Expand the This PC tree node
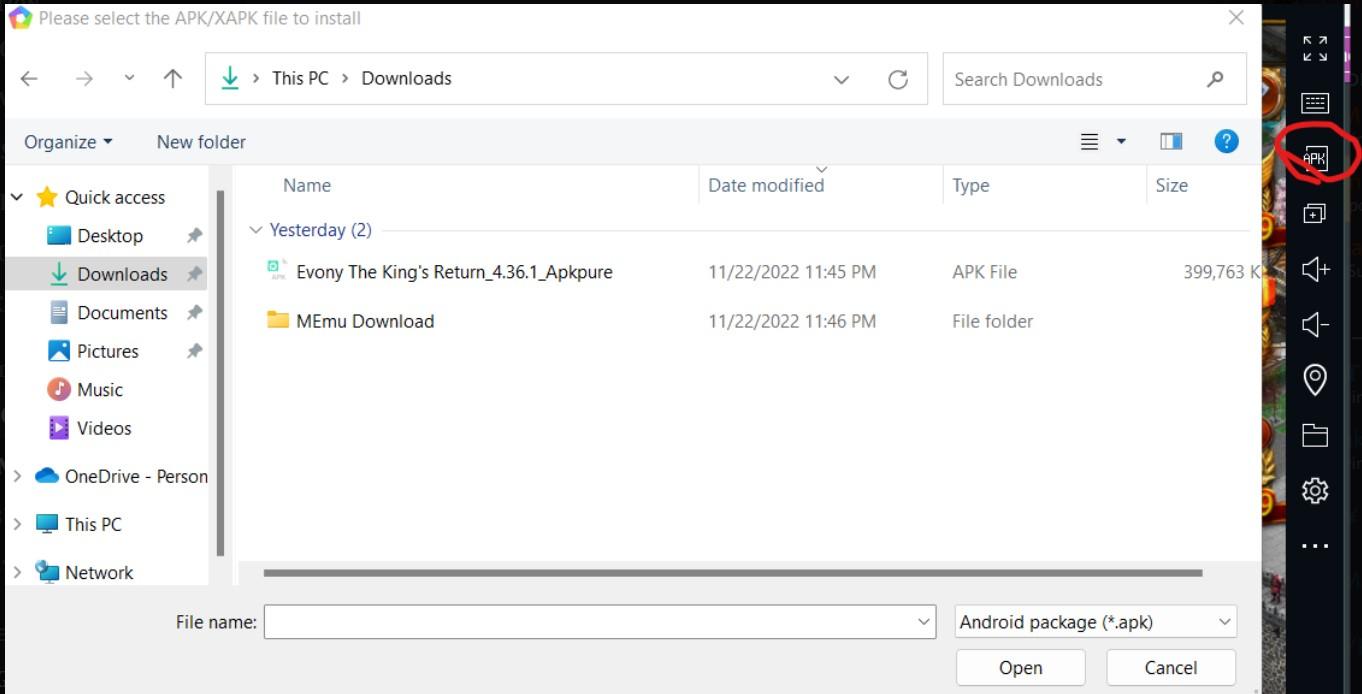The width and height of the screenshot is (1362, 694). tap(17, 524)
